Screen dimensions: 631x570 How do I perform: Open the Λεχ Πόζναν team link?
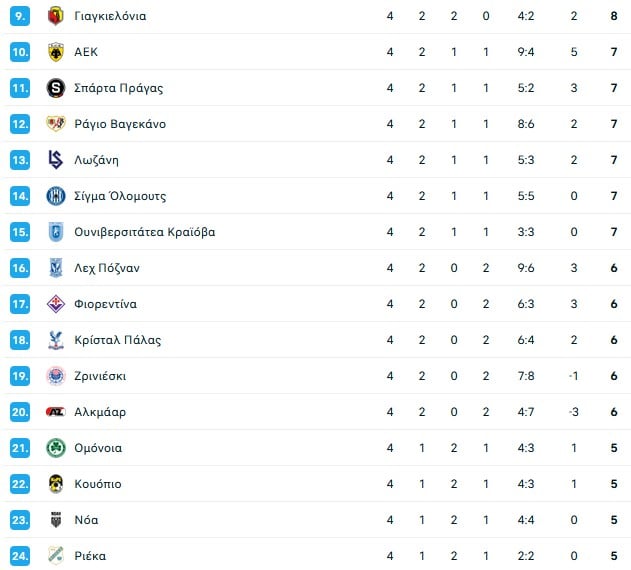107,268
